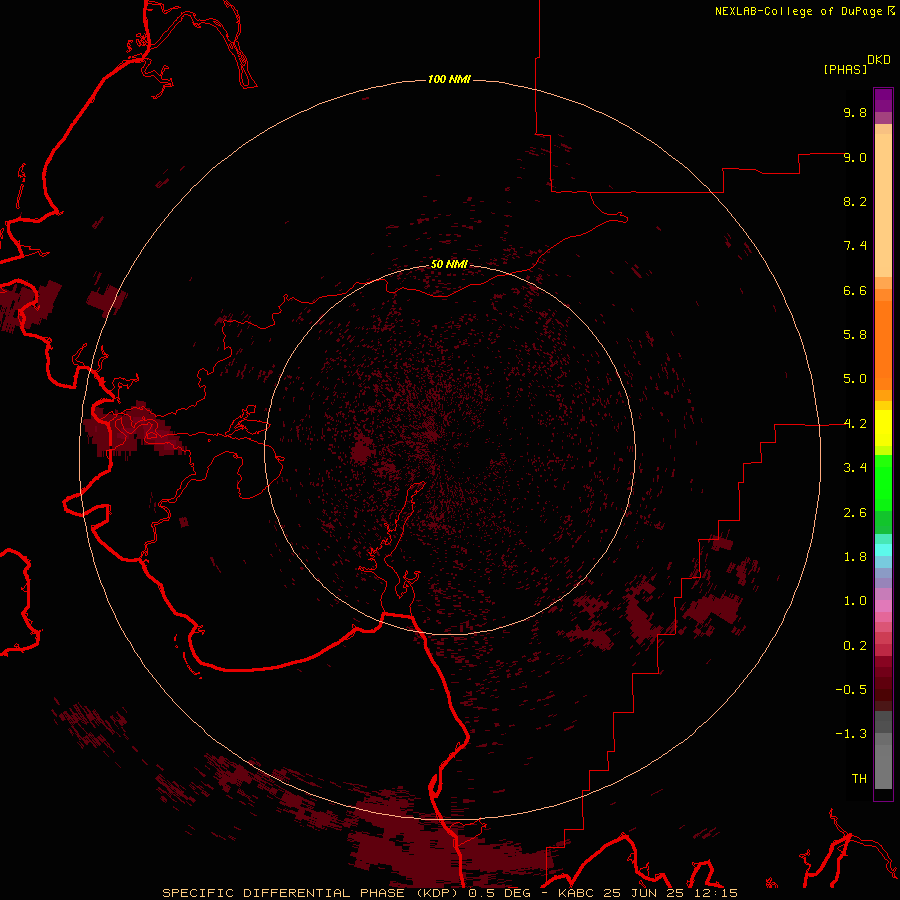
Task: Click the NEXLAB-College of DuPage credit text
Action: (800, 11)
